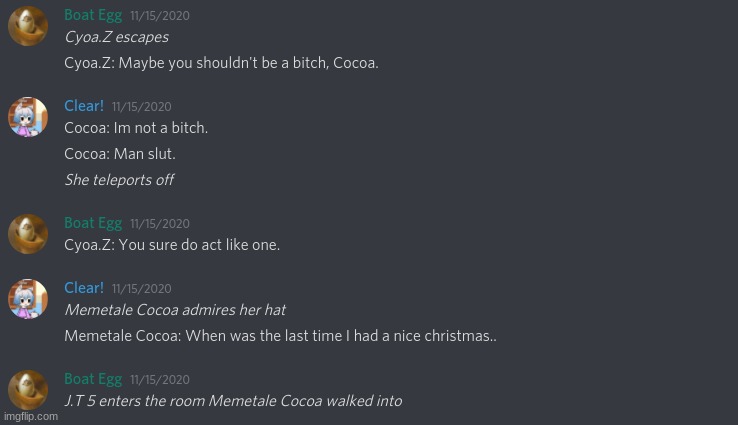Click the Clear! username above 'Memetale Cocoa admires her hat'
Image resolution: width=738 pixels, height=425 pixels.
[84, 288]
